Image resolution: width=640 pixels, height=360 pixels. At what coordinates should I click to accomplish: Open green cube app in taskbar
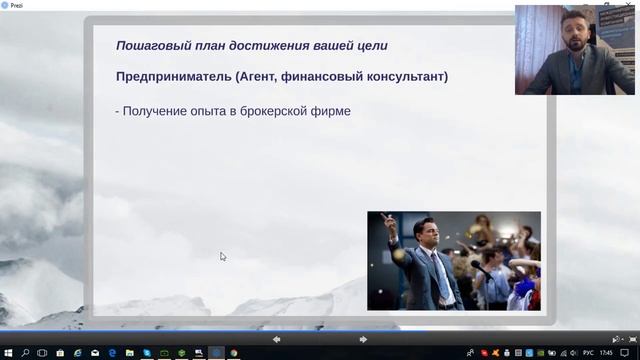[x=182, y=353]
